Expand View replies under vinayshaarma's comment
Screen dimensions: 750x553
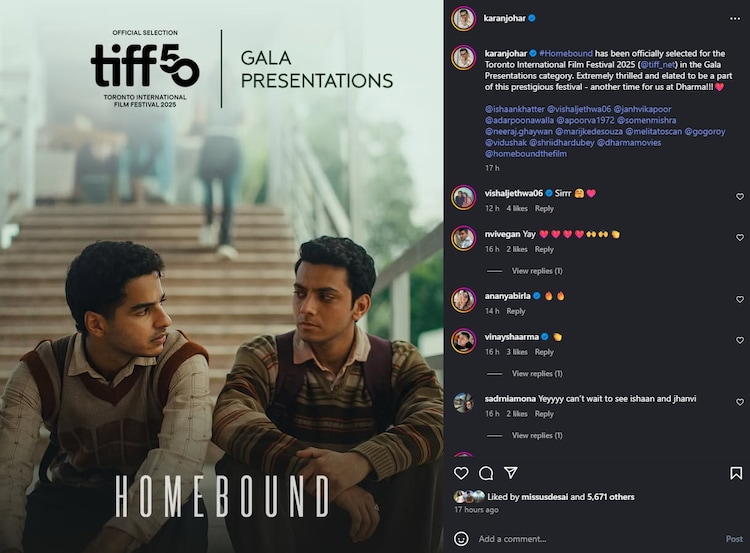[537, 374]
